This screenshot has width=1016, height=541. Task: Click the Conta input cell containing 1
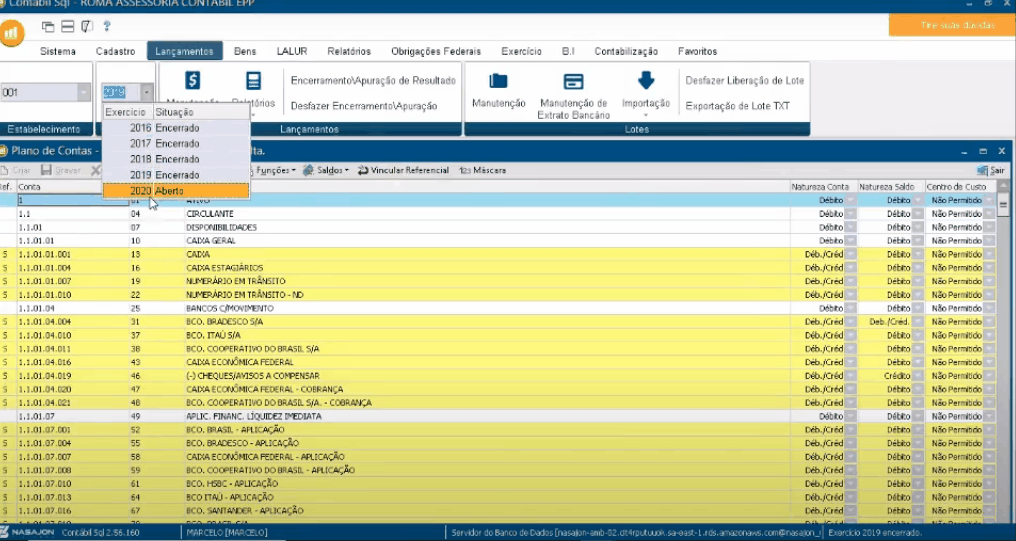(72, 200)
